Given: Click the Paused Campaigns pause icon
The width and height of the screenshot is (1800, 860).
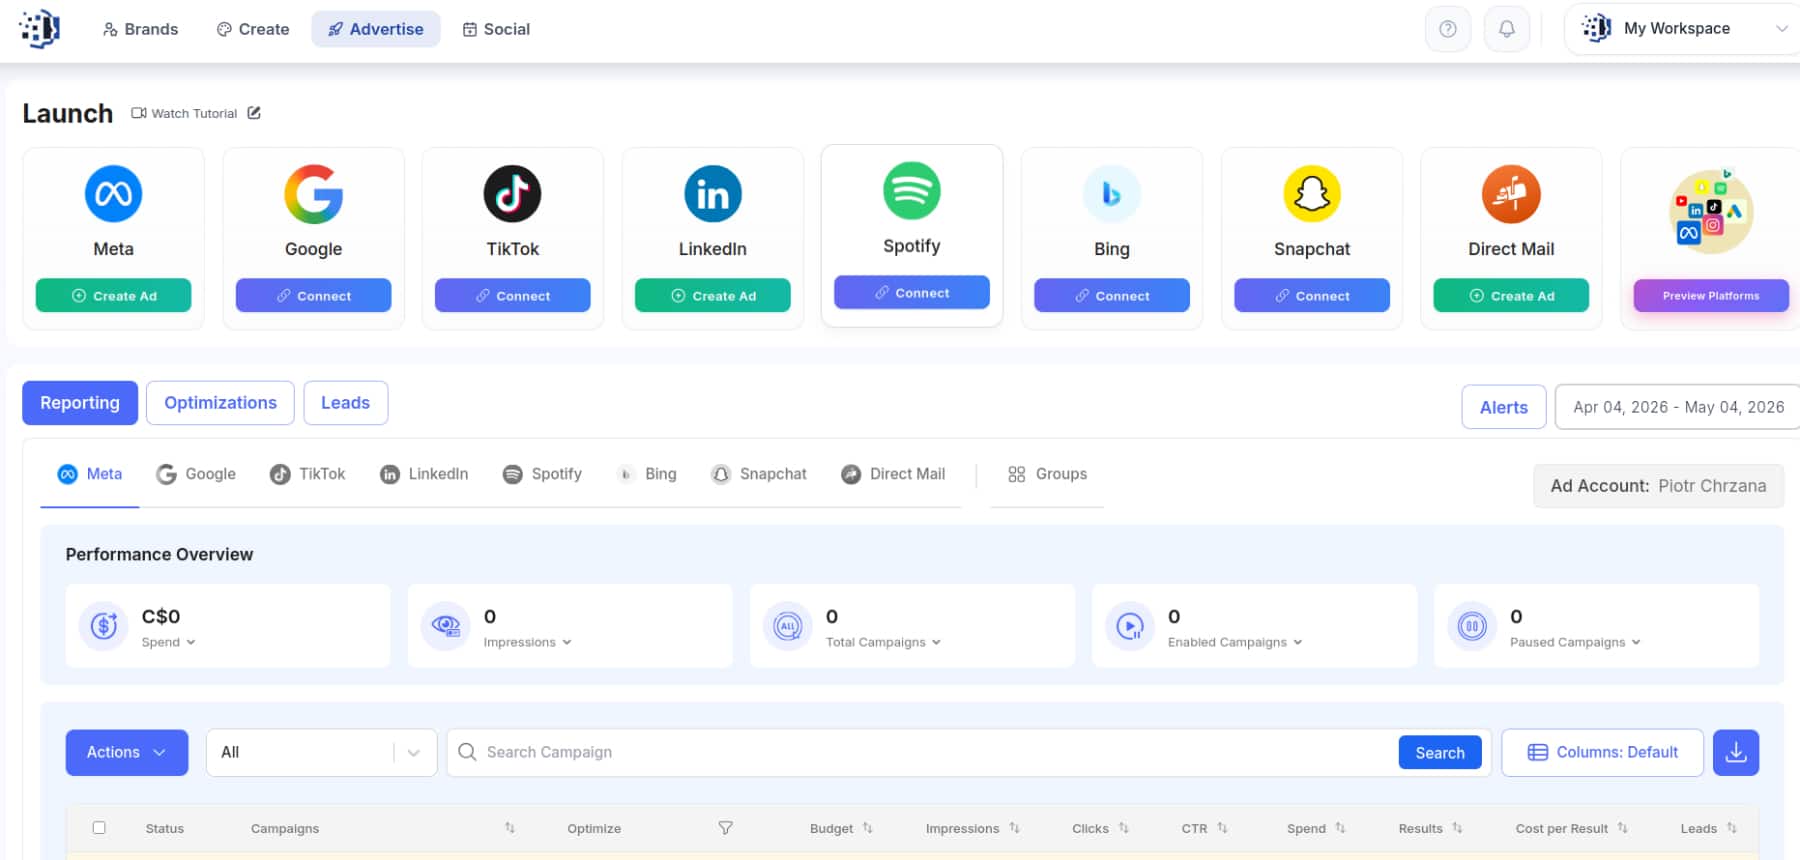Looking at the screenshot, I should coord(1472,626).
